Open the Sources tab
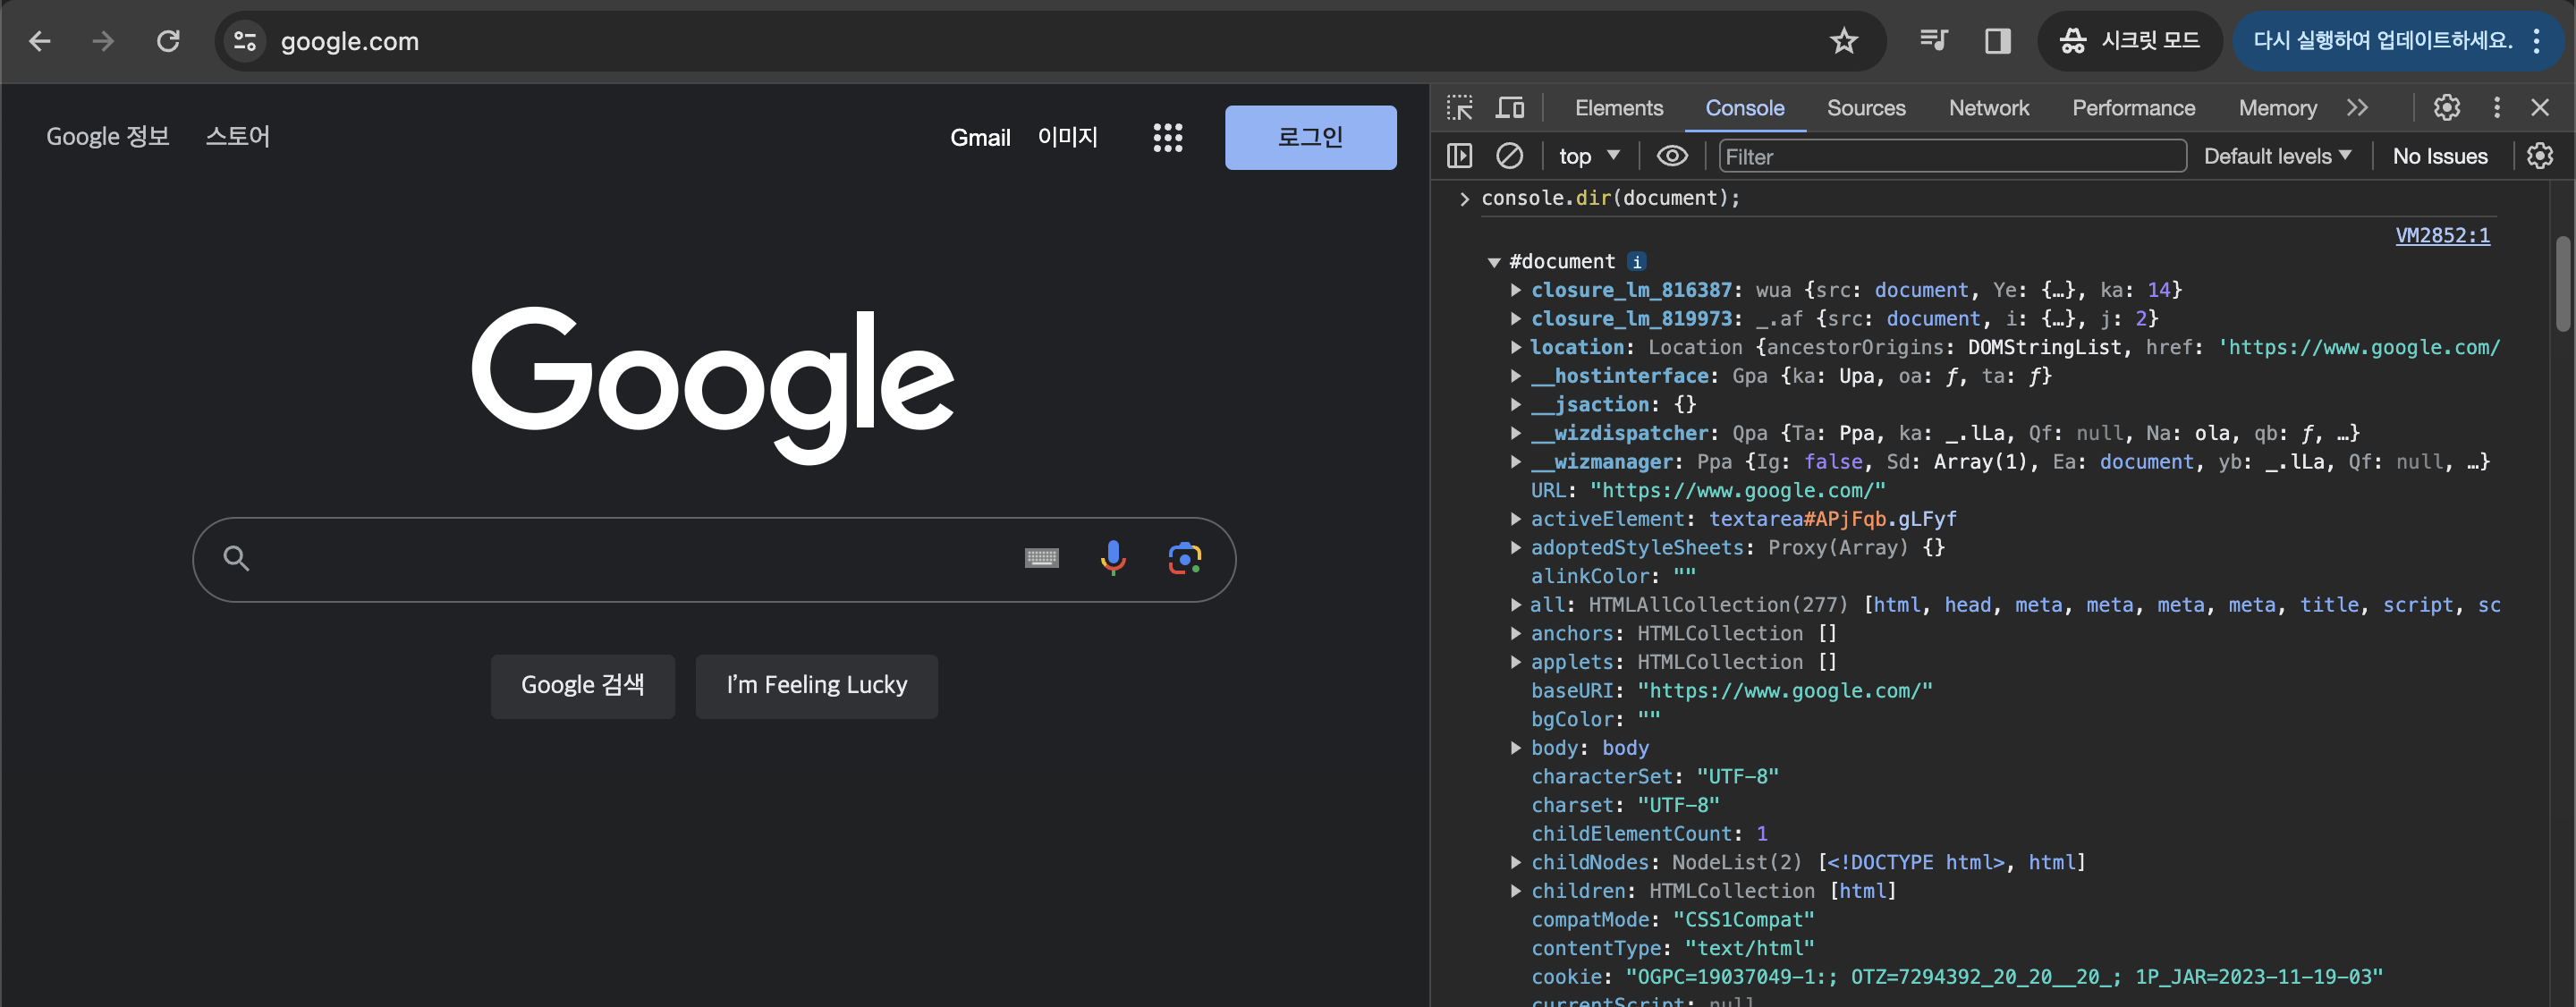The image size is (2576, 1007). pos(1865,108)
